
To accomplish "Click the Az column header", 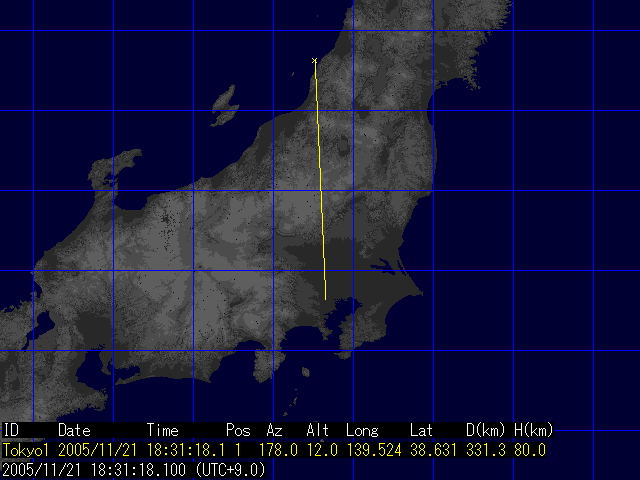I will (x=274, y=430).
